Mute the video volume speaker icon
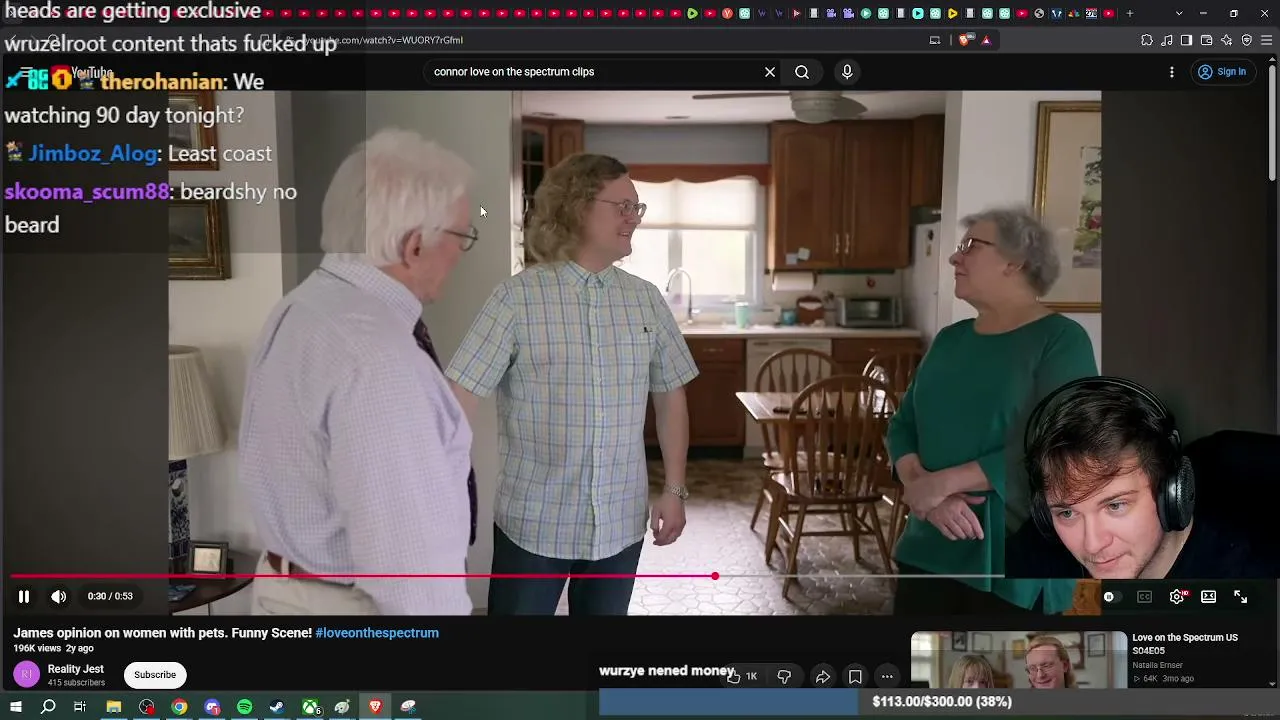The width and height of the screenshot is (1280, 720). click(59, 596)
